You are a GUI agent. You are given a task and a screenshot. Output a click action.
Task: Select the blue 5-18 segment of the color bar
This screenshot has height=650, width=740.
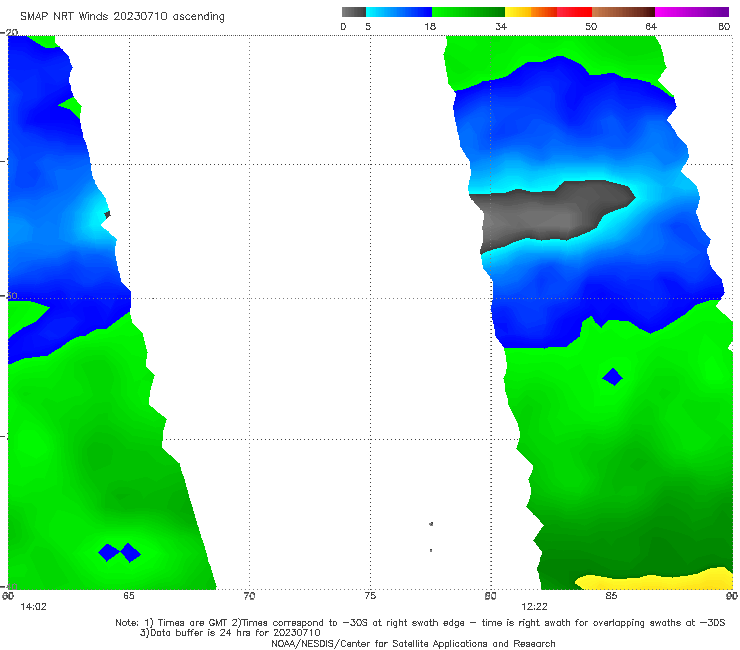[x=399, y=12]
